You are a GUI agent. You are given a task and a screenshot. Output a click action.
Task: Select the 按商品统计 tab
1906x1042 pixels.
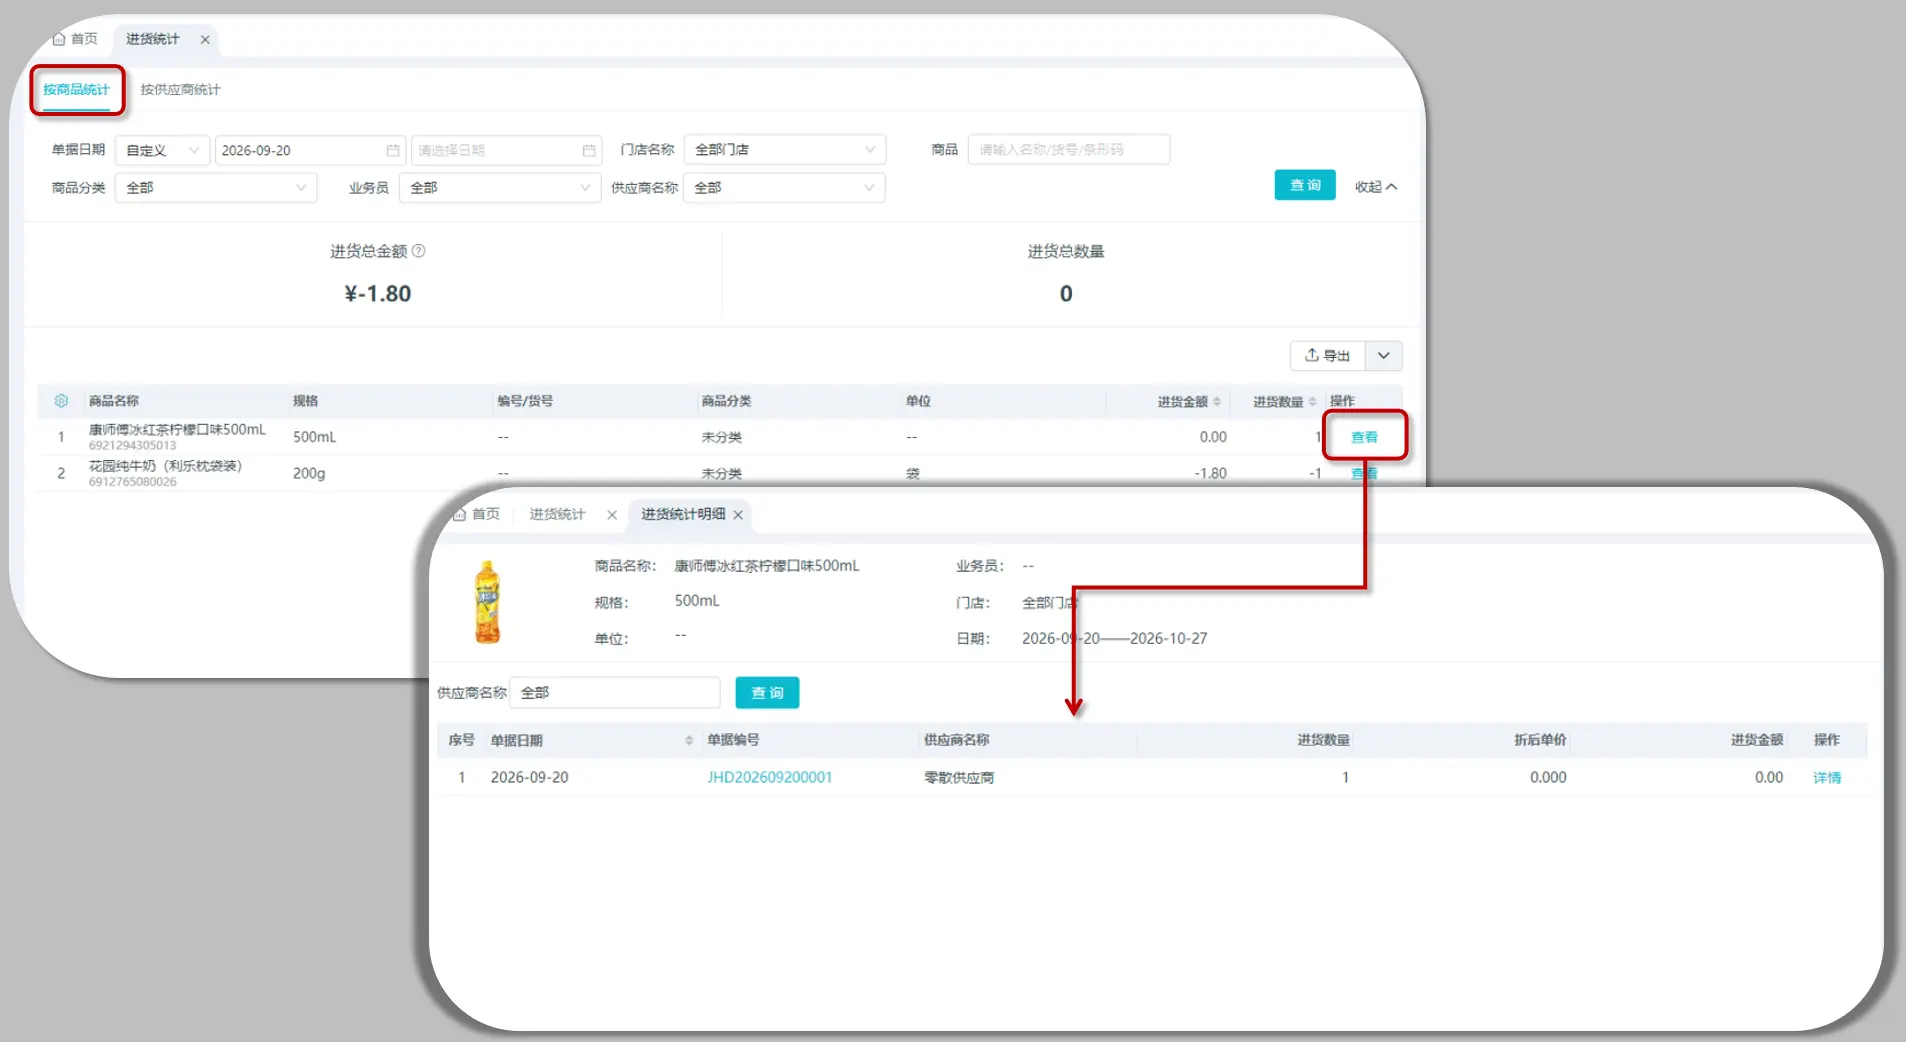coord(76,90)
